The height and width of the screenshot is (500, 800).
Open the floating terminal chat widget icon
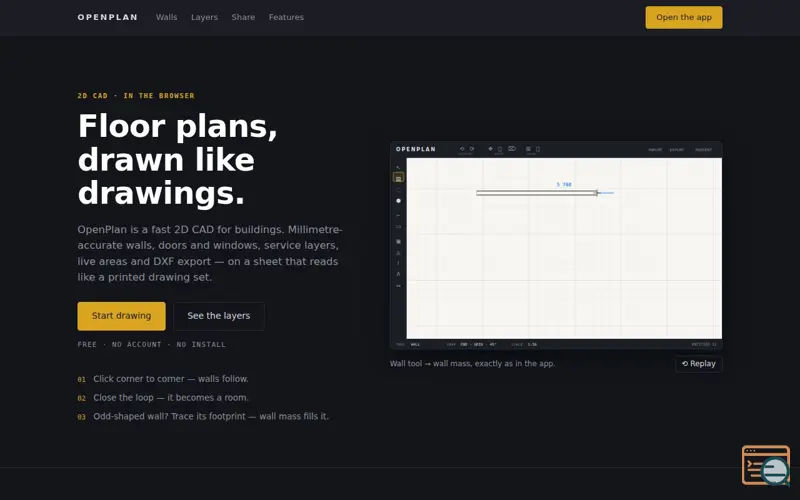766,465
